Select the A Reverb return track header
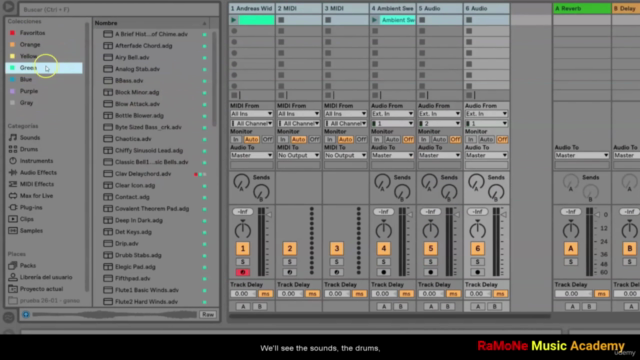This screenshot has width=640, height=360. coord(582,8)
